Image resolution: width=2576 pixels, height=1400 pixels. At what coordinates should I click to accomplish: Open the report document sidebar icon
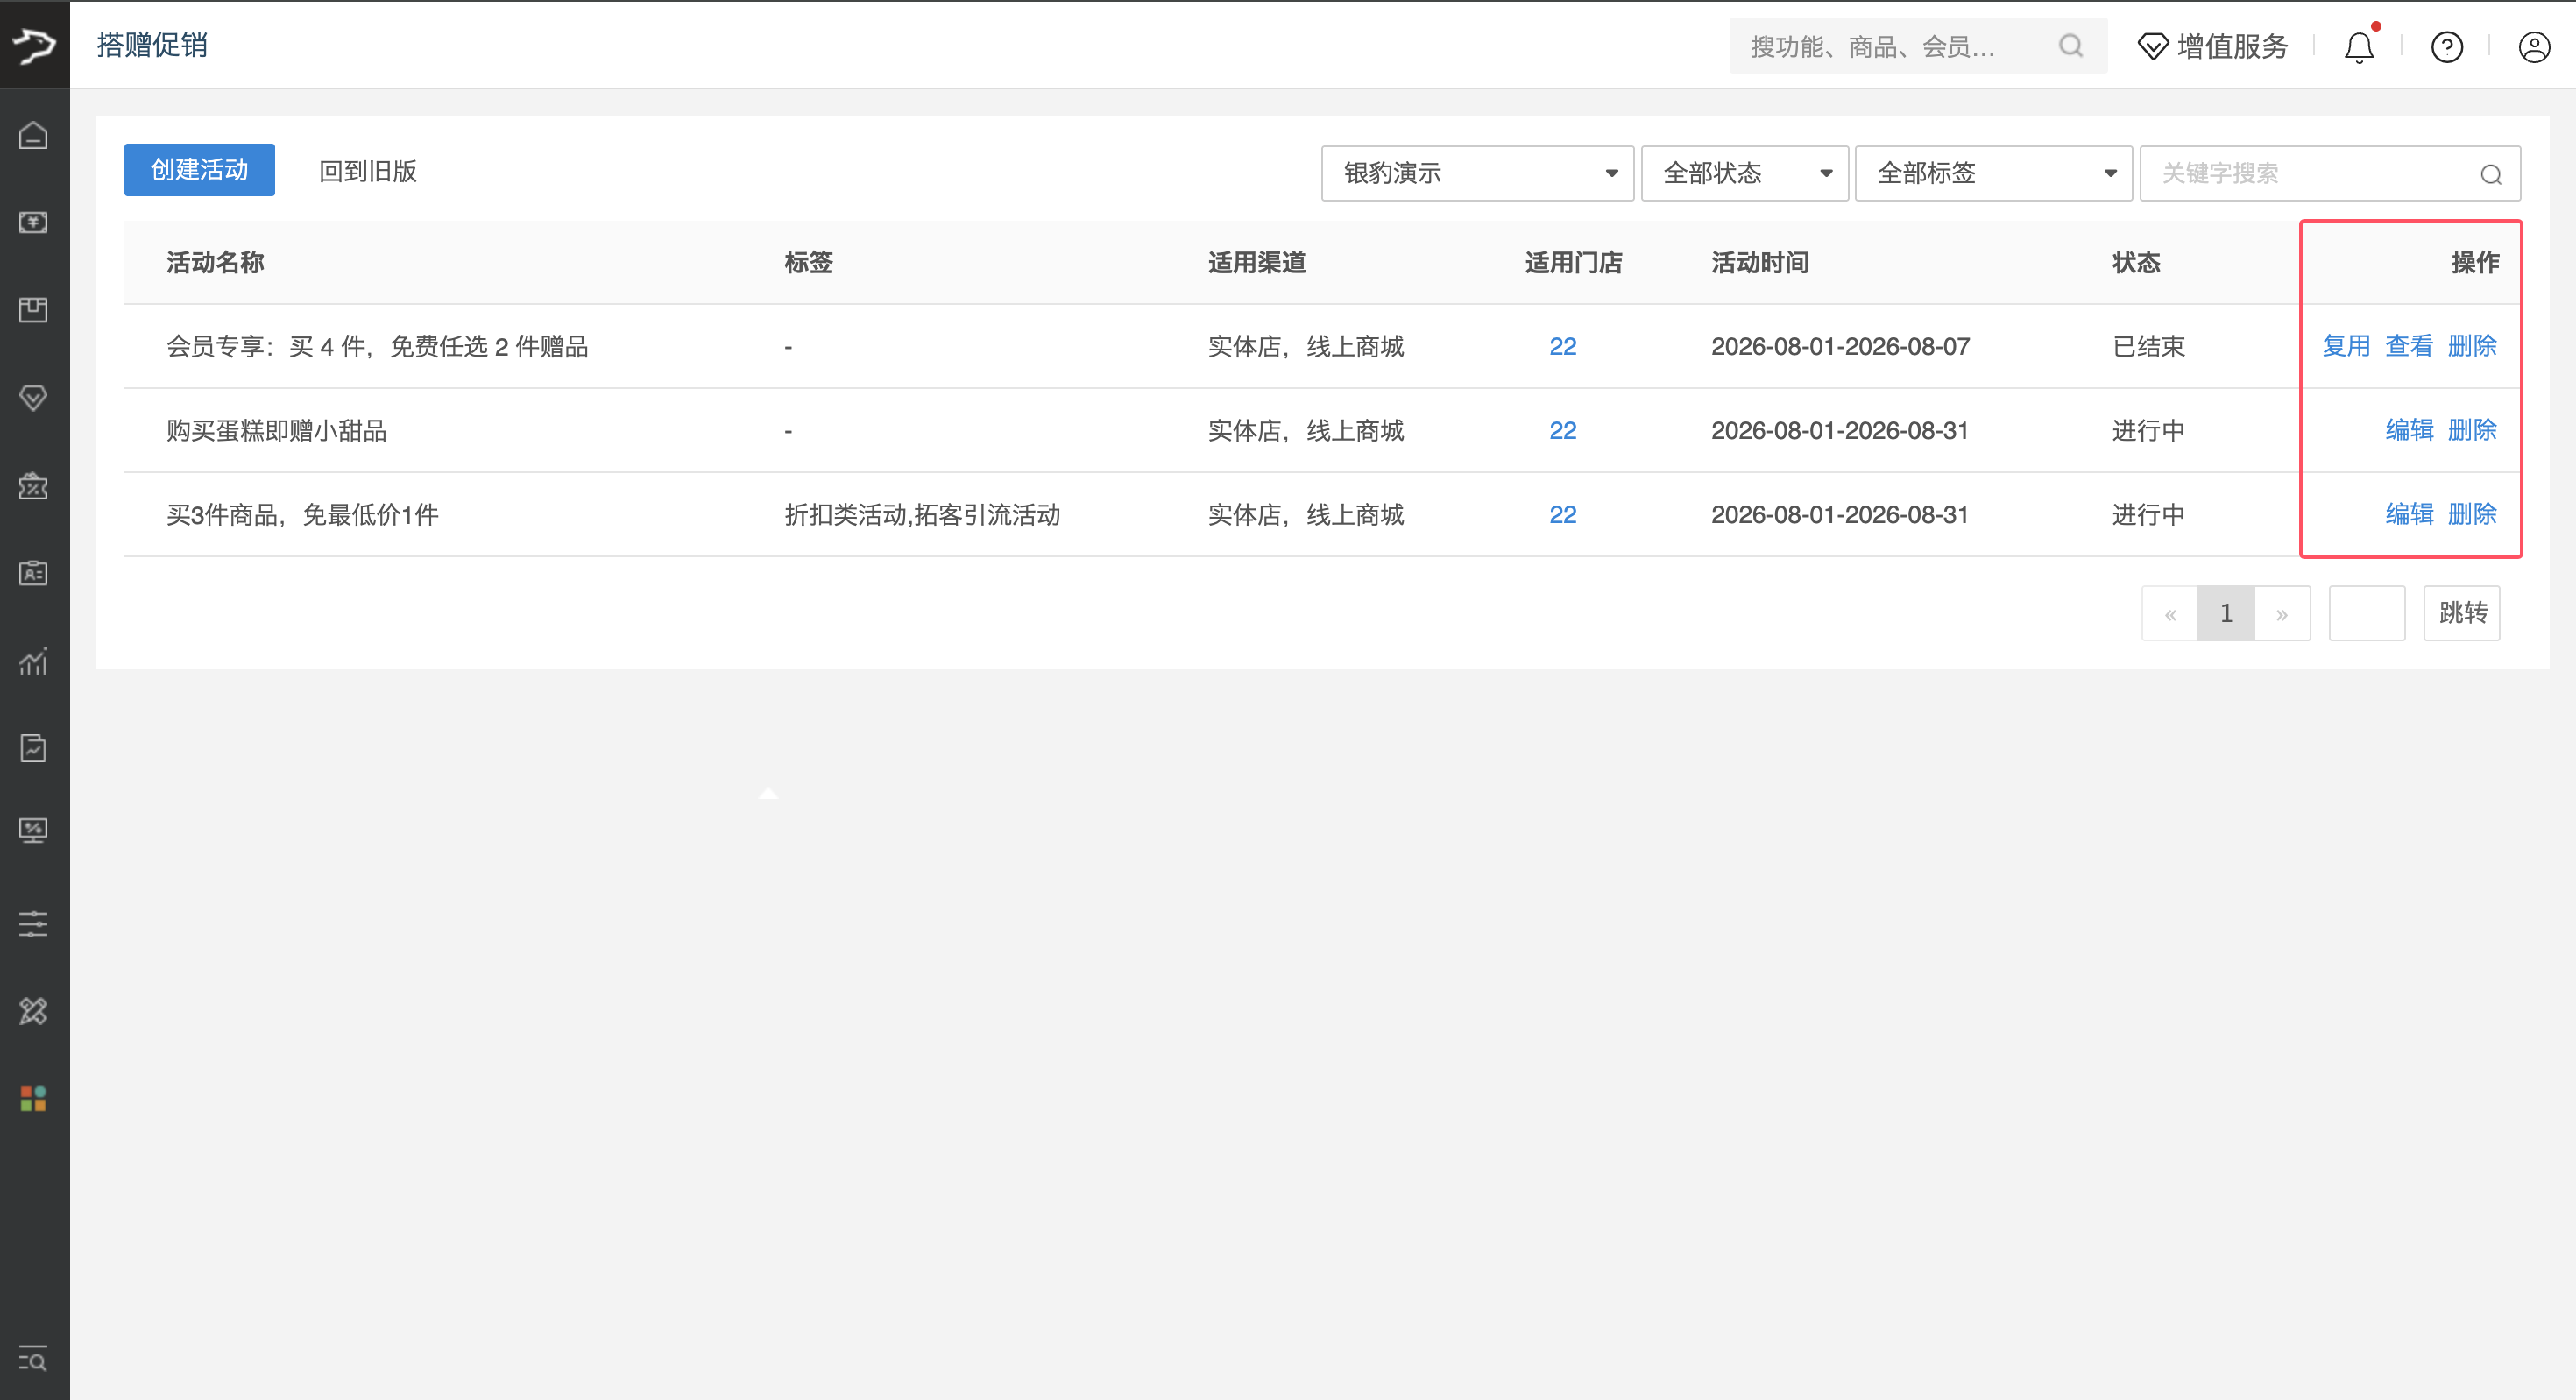(x=34, y=748)
